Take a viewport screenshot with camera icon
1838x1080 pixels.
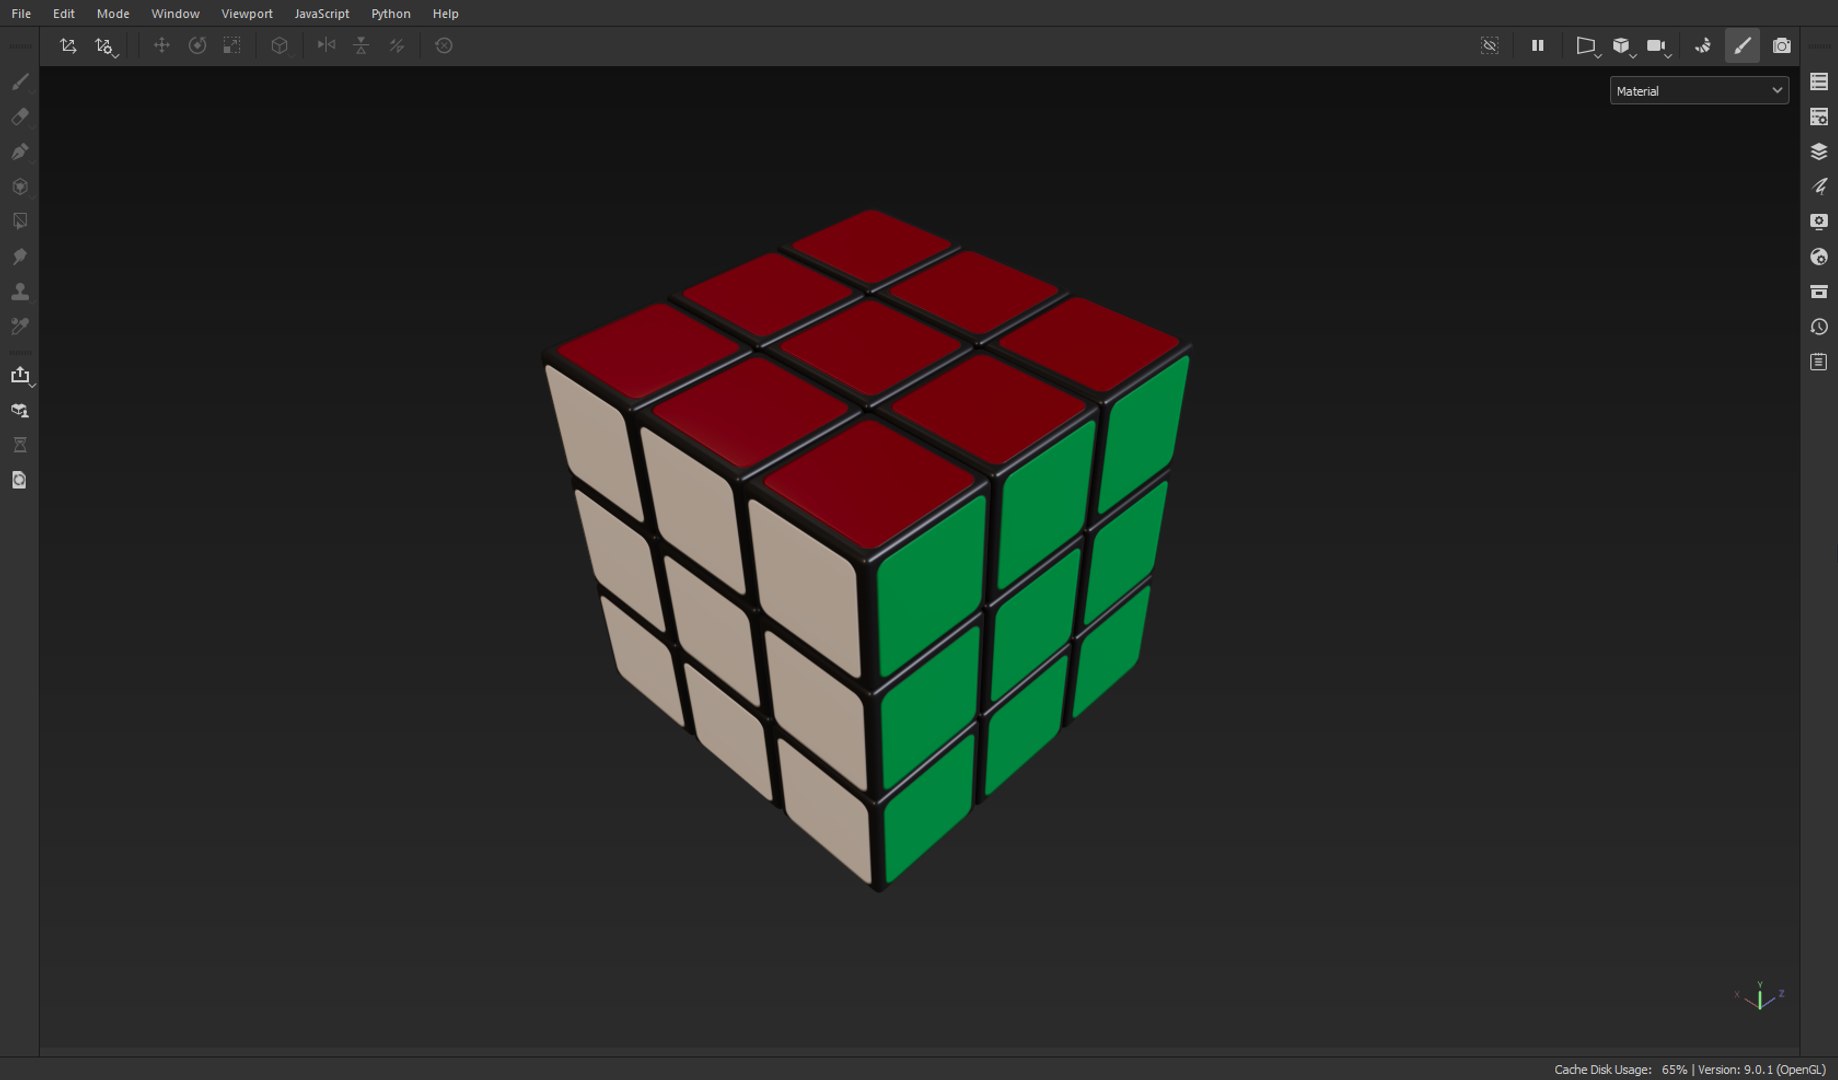pos(1782,45)
